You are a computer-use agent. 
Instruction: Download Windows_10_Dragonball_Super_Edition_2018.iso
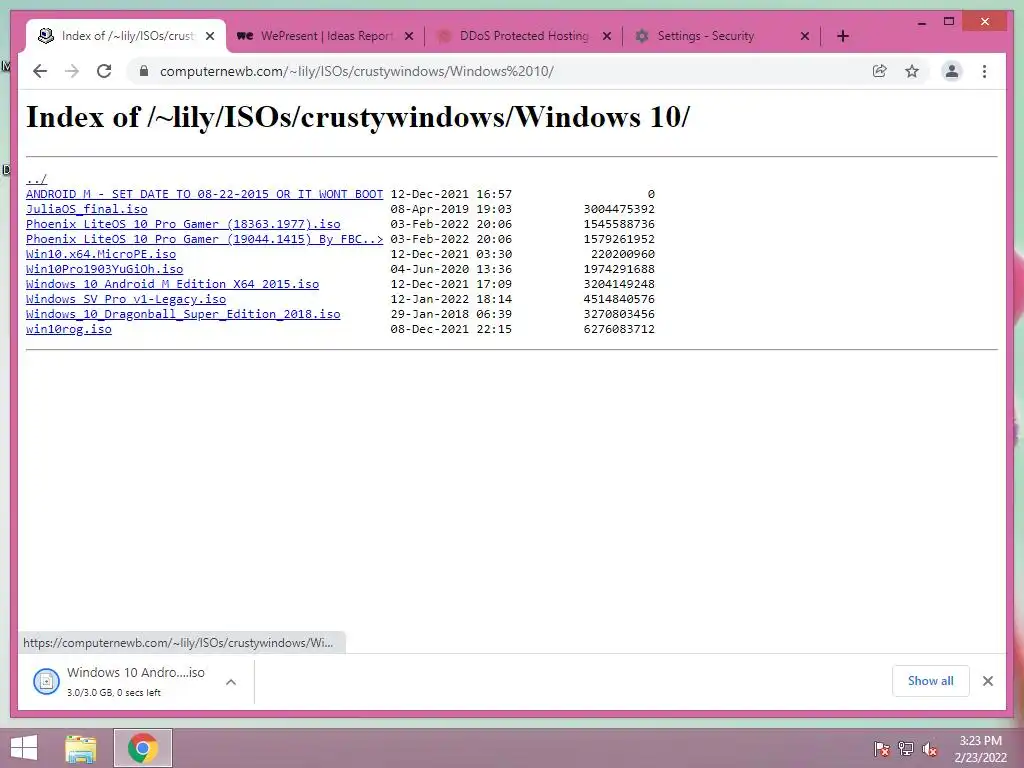[183, 314]
